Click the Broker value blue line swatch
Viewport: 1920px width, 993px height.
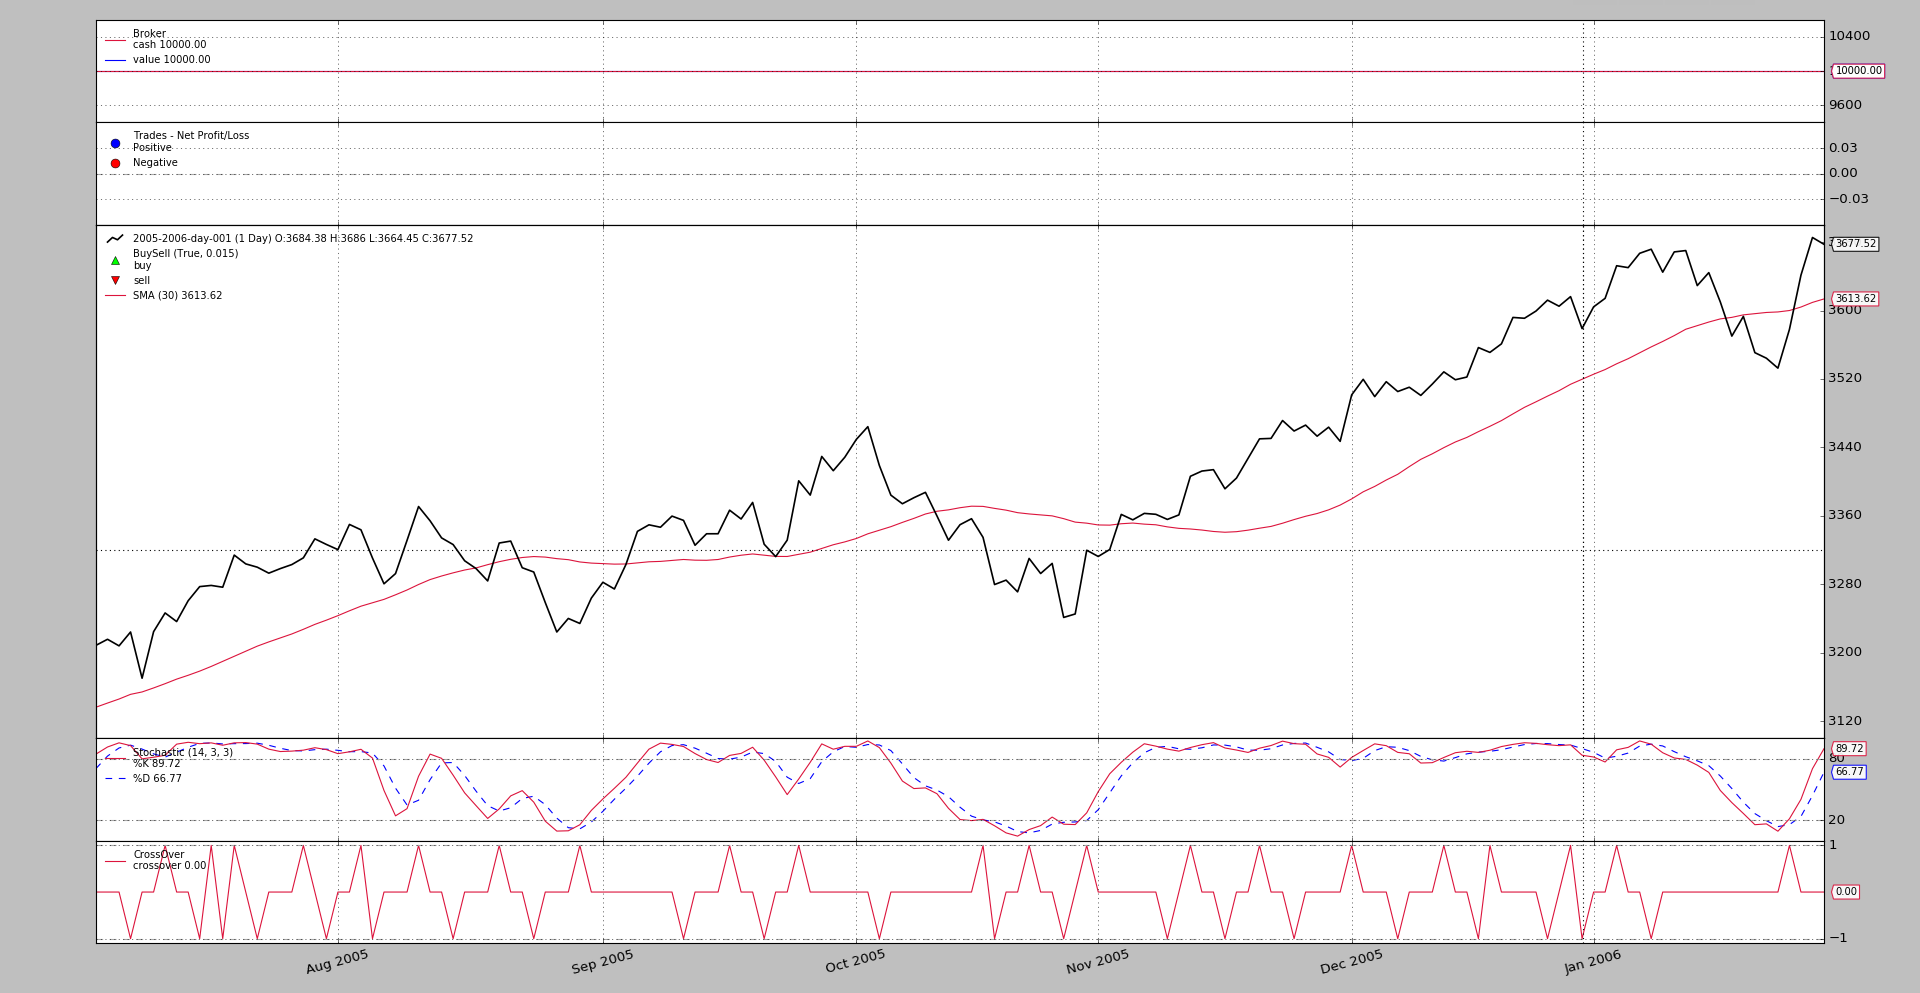click(115, 60)
